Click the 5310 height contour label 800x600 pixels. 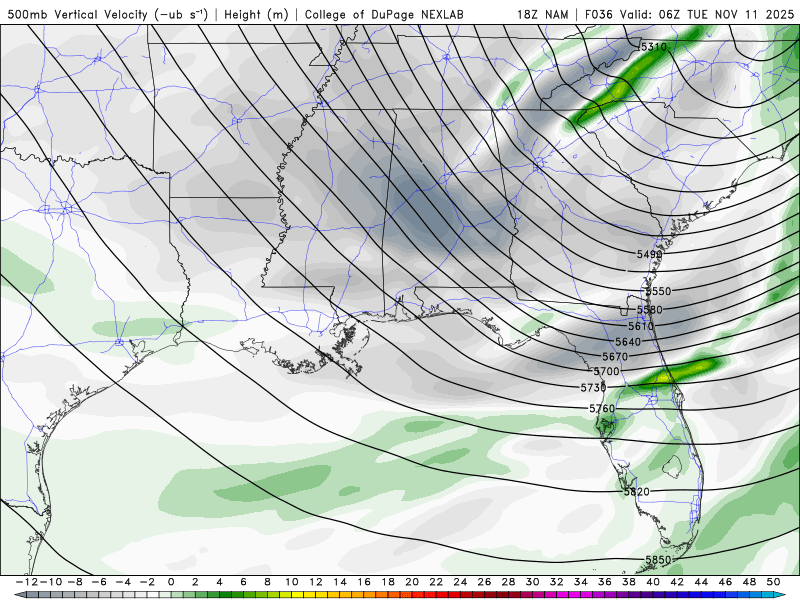[654, 47]
